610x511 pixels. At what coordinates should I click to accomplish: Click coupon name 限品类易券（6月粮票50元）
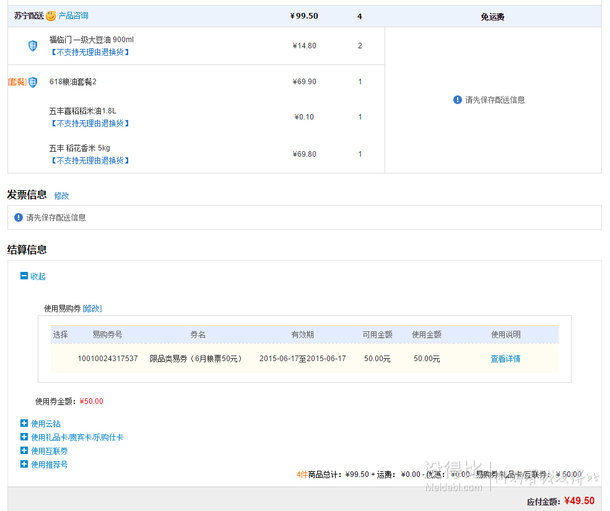pos(196,359)
